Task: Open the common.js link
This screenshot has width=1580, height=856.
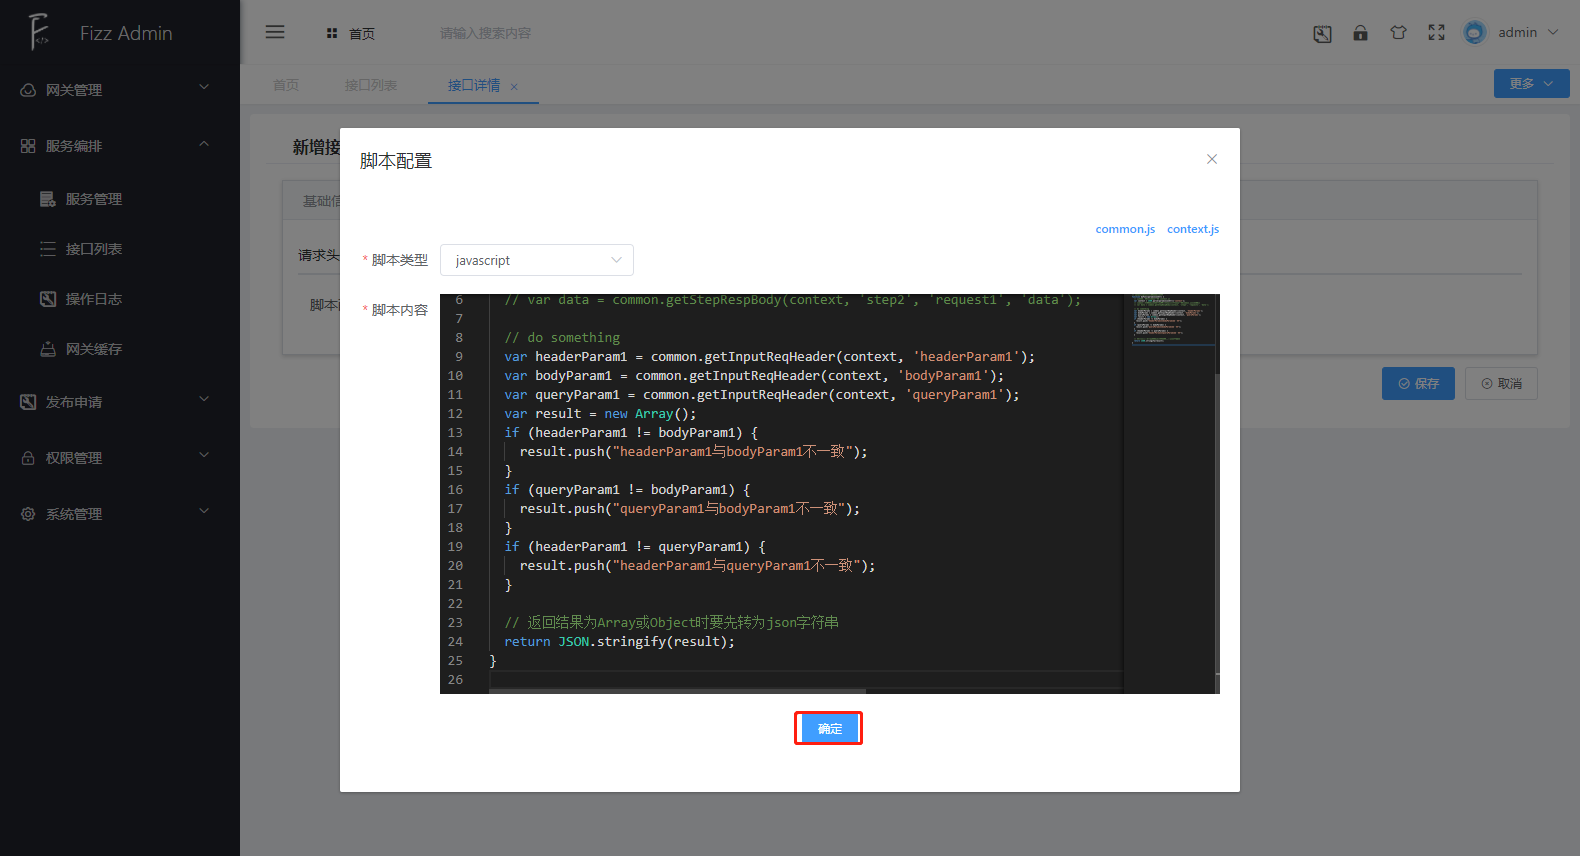Action: click(x=1124, y=229)
